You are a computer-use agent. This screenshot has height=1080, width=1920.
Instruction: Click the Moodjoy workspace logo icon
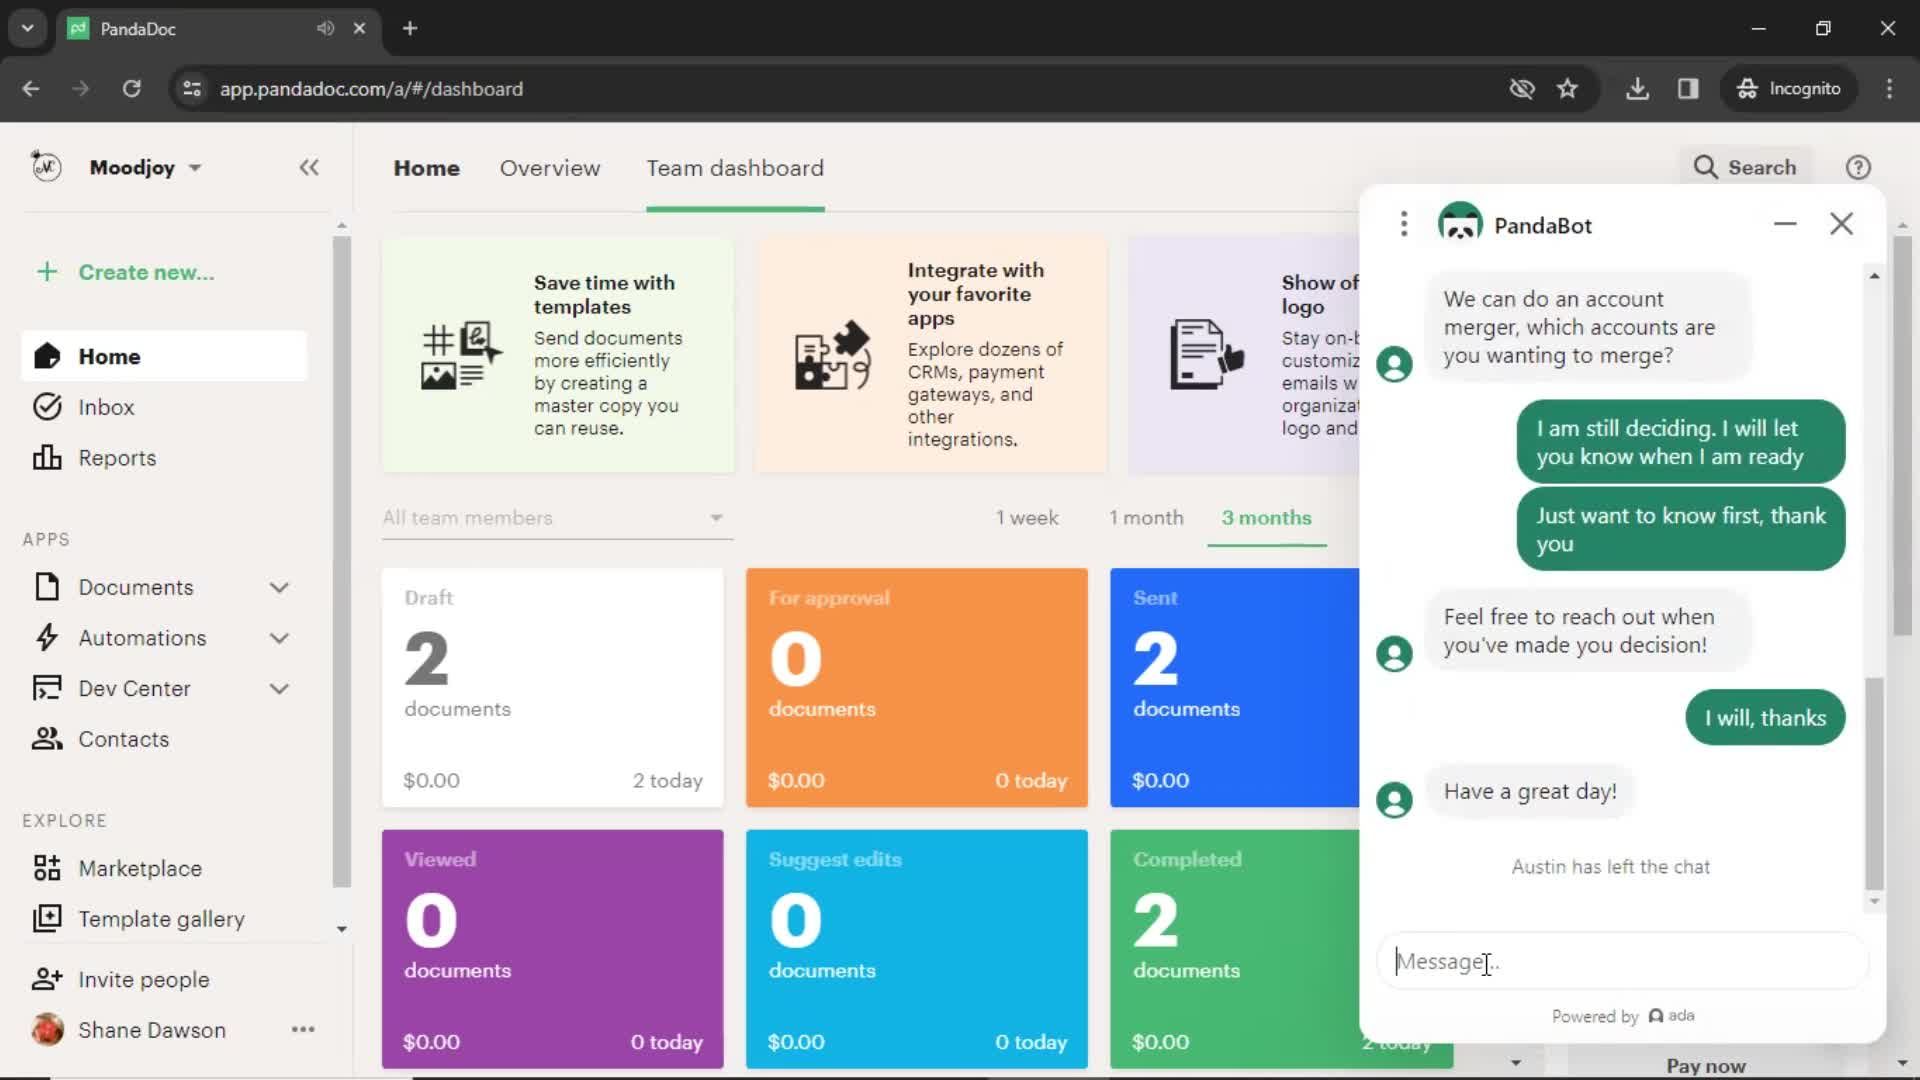(46, 167)
